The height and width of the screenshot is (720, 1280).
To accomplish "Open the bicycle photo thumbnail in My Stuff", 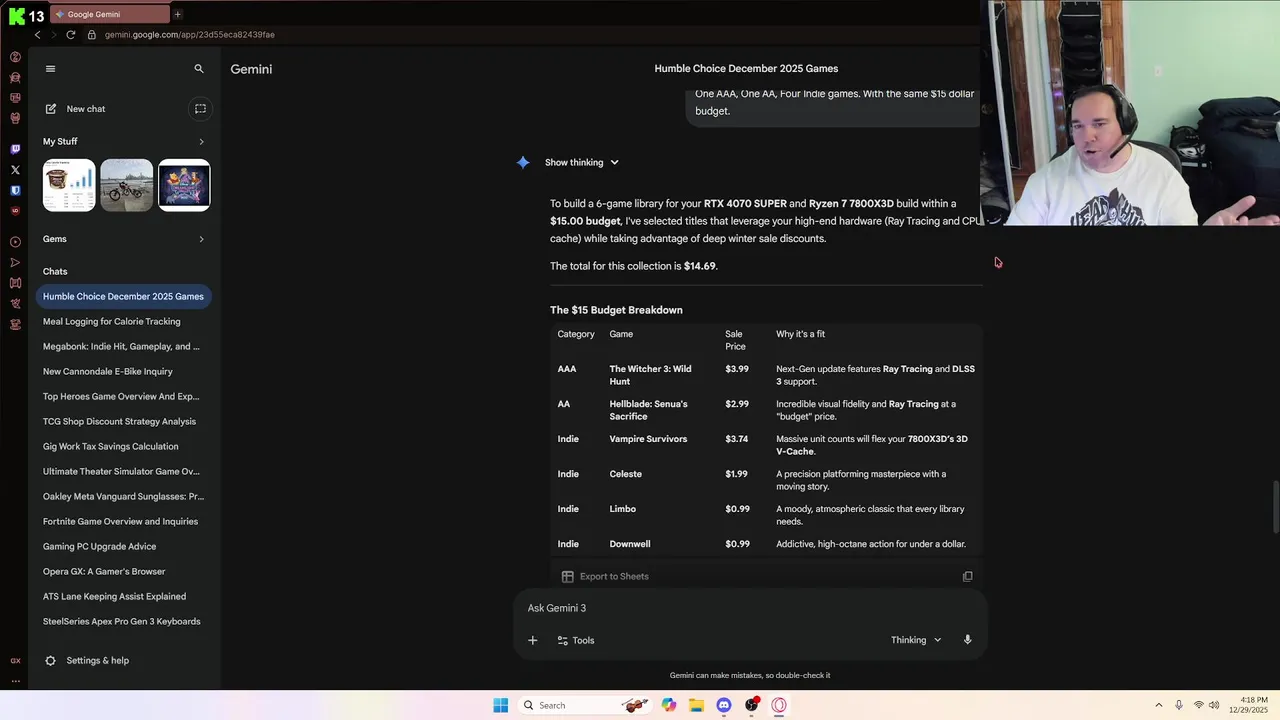I will coord(127,185).
